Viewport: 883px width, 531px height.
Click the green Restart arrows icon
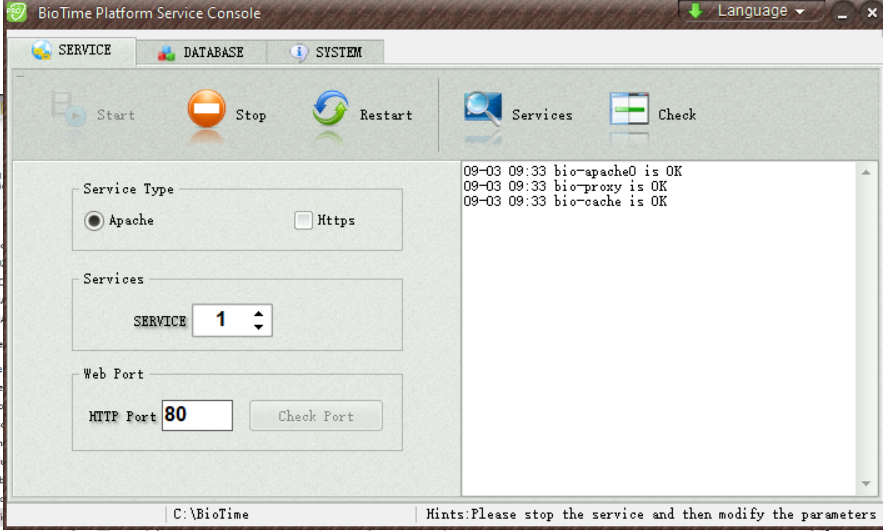pyautogui.click(x=331, y=108)
